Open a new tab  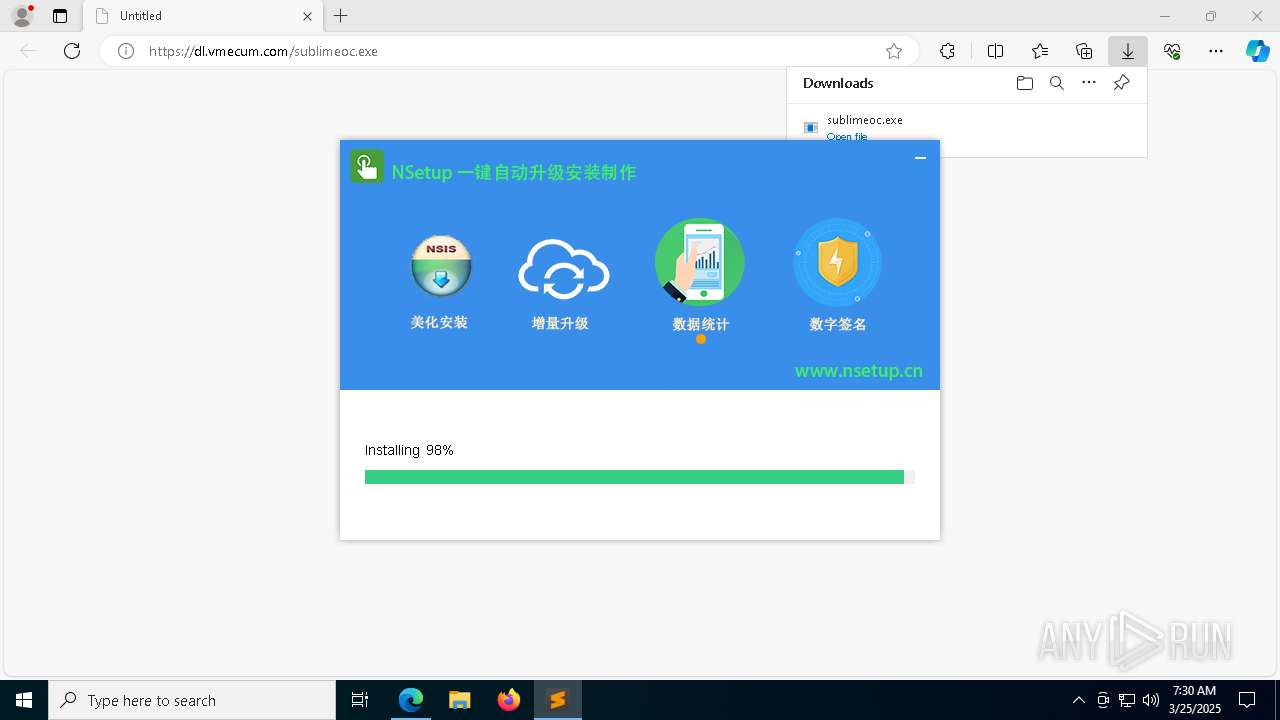(x=341, y=16)
